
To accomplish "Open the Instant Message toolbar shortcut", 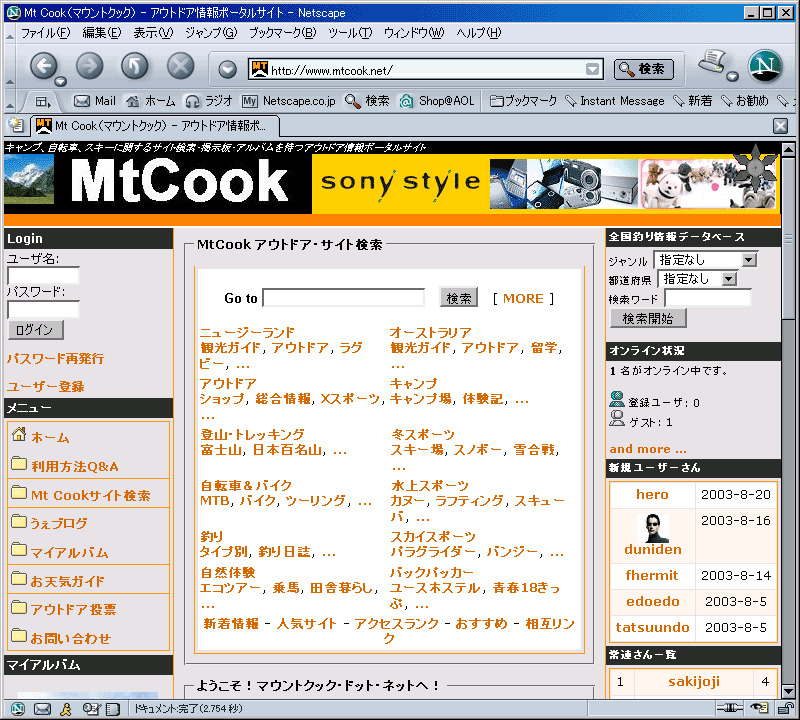I will 615,101.
